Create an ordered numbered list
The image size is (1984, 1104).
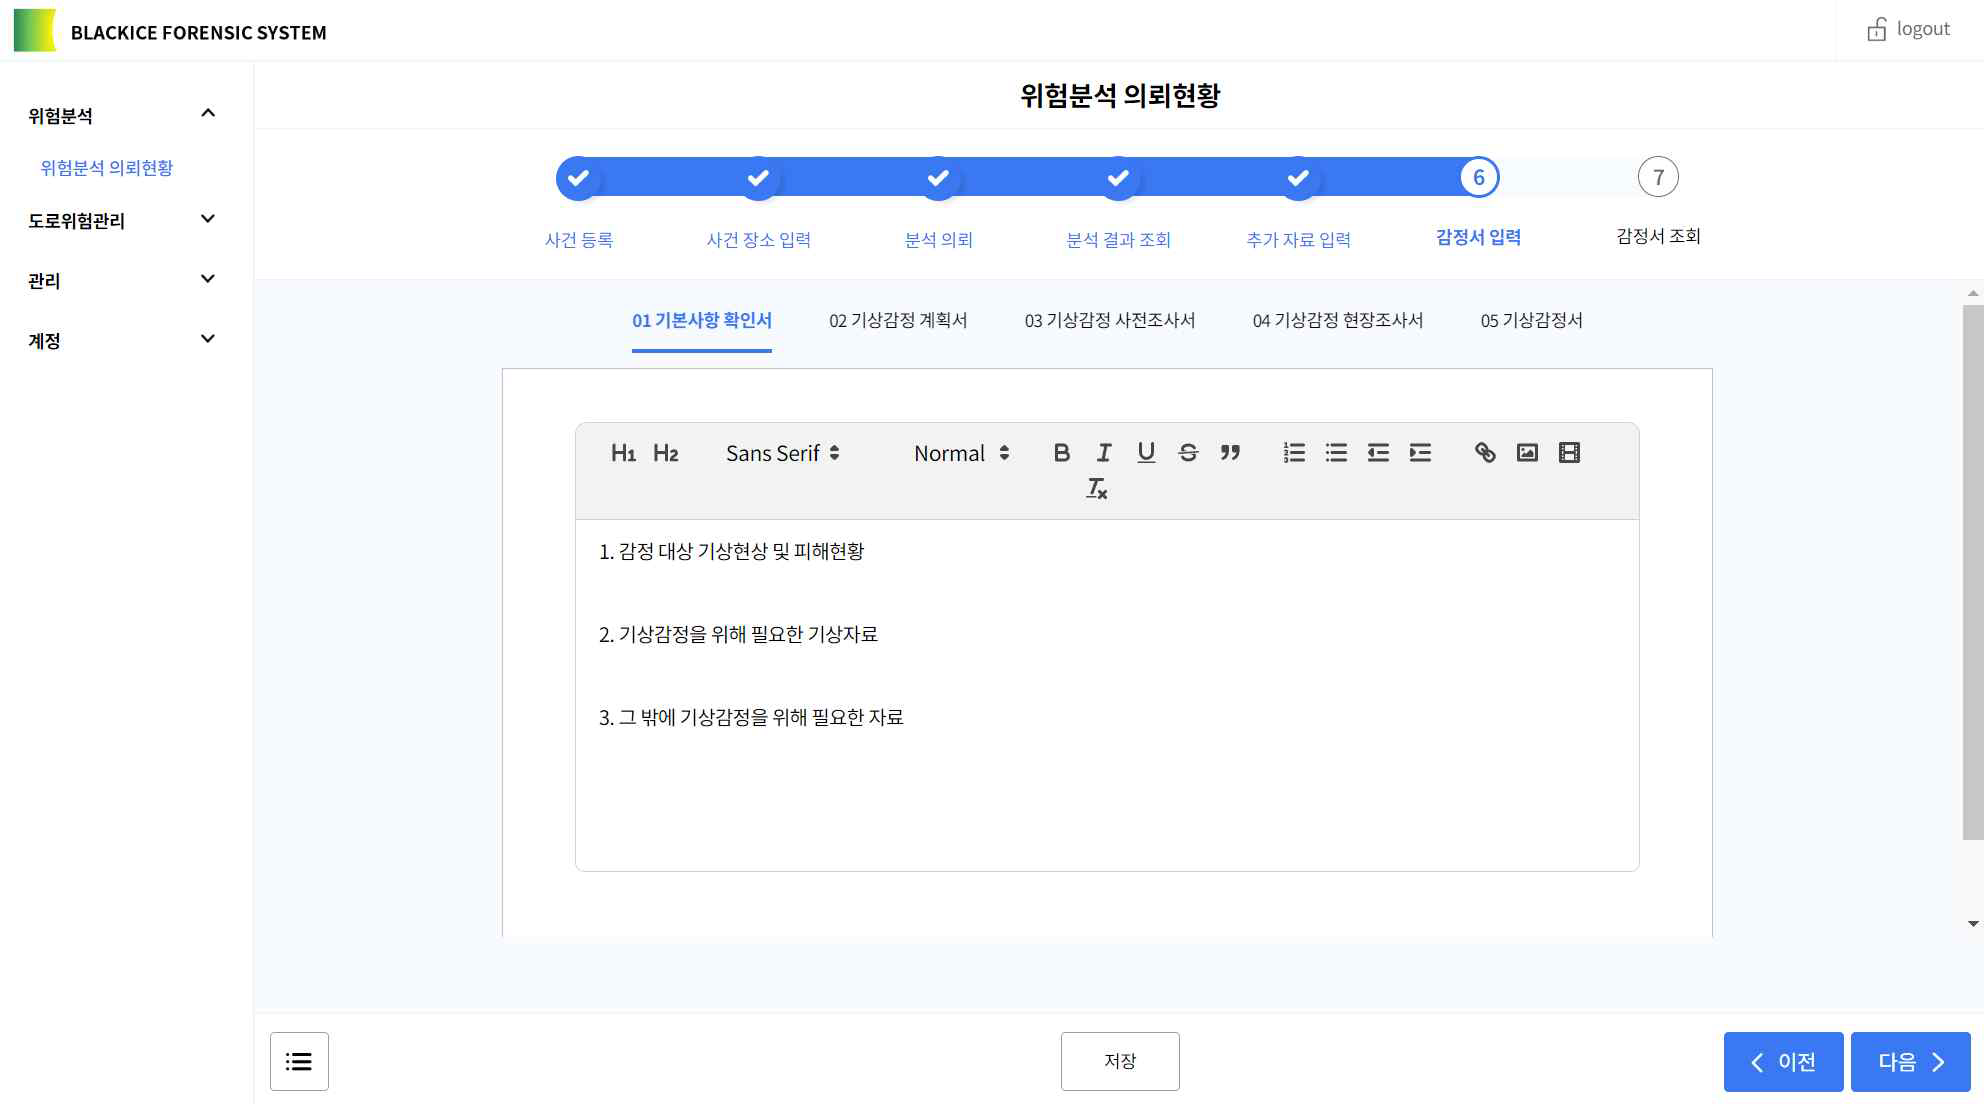coord(1294,453)
